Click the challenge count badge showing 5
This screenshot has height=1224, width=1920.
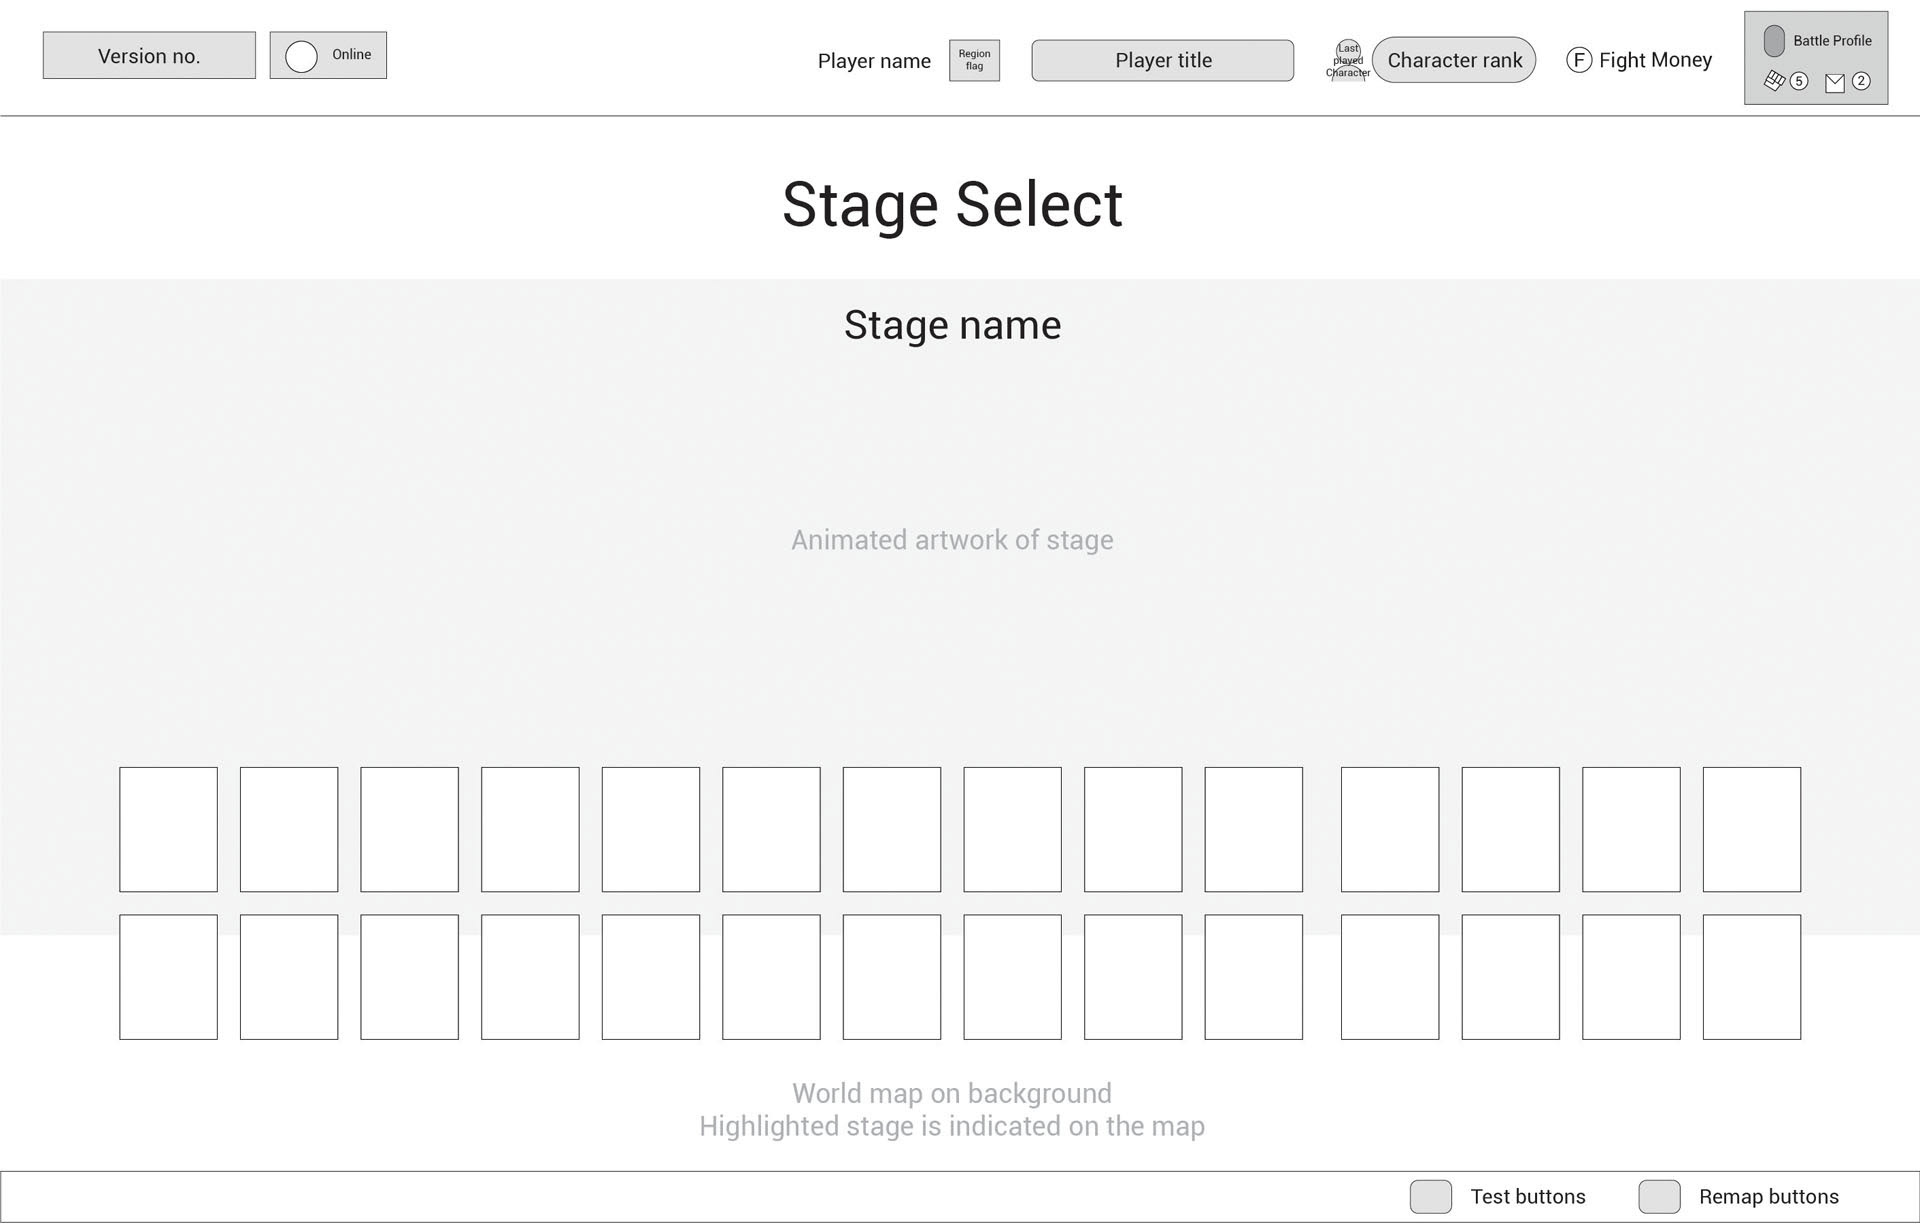click(x=1799, y=81)
